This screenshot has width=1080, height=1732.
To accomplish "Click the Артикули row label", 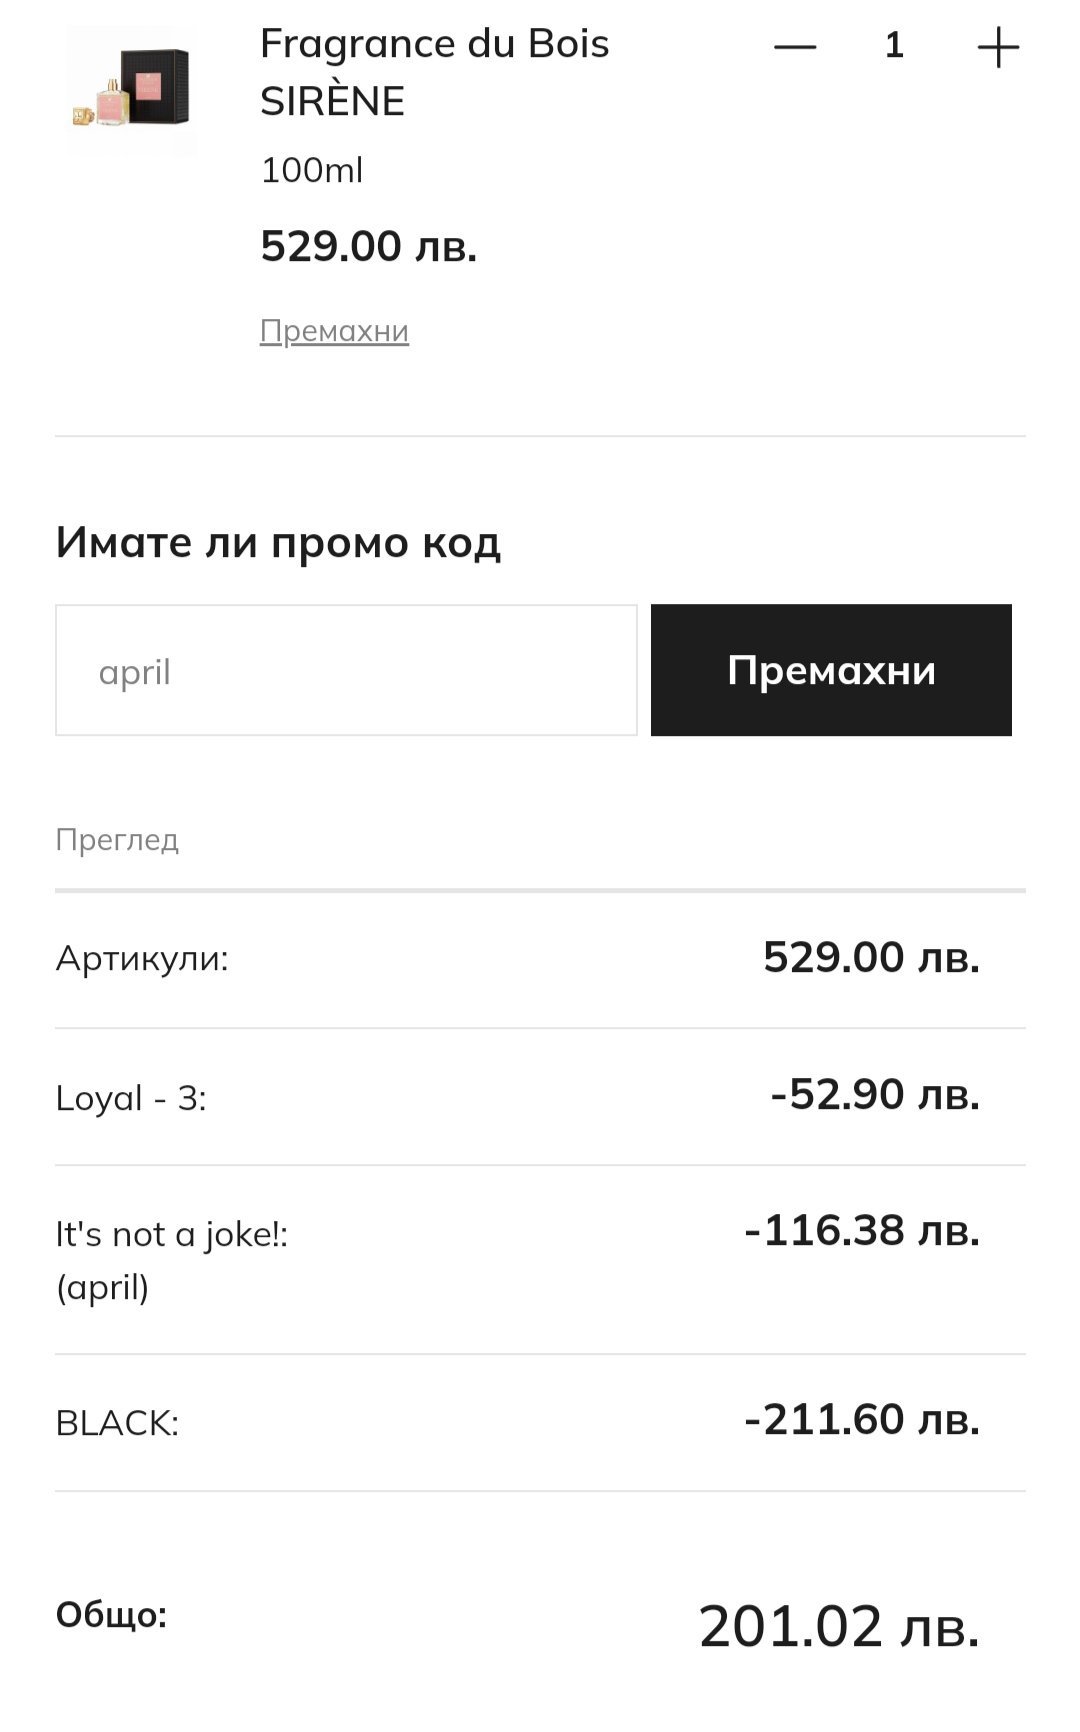I will click(x=142, y=958).
